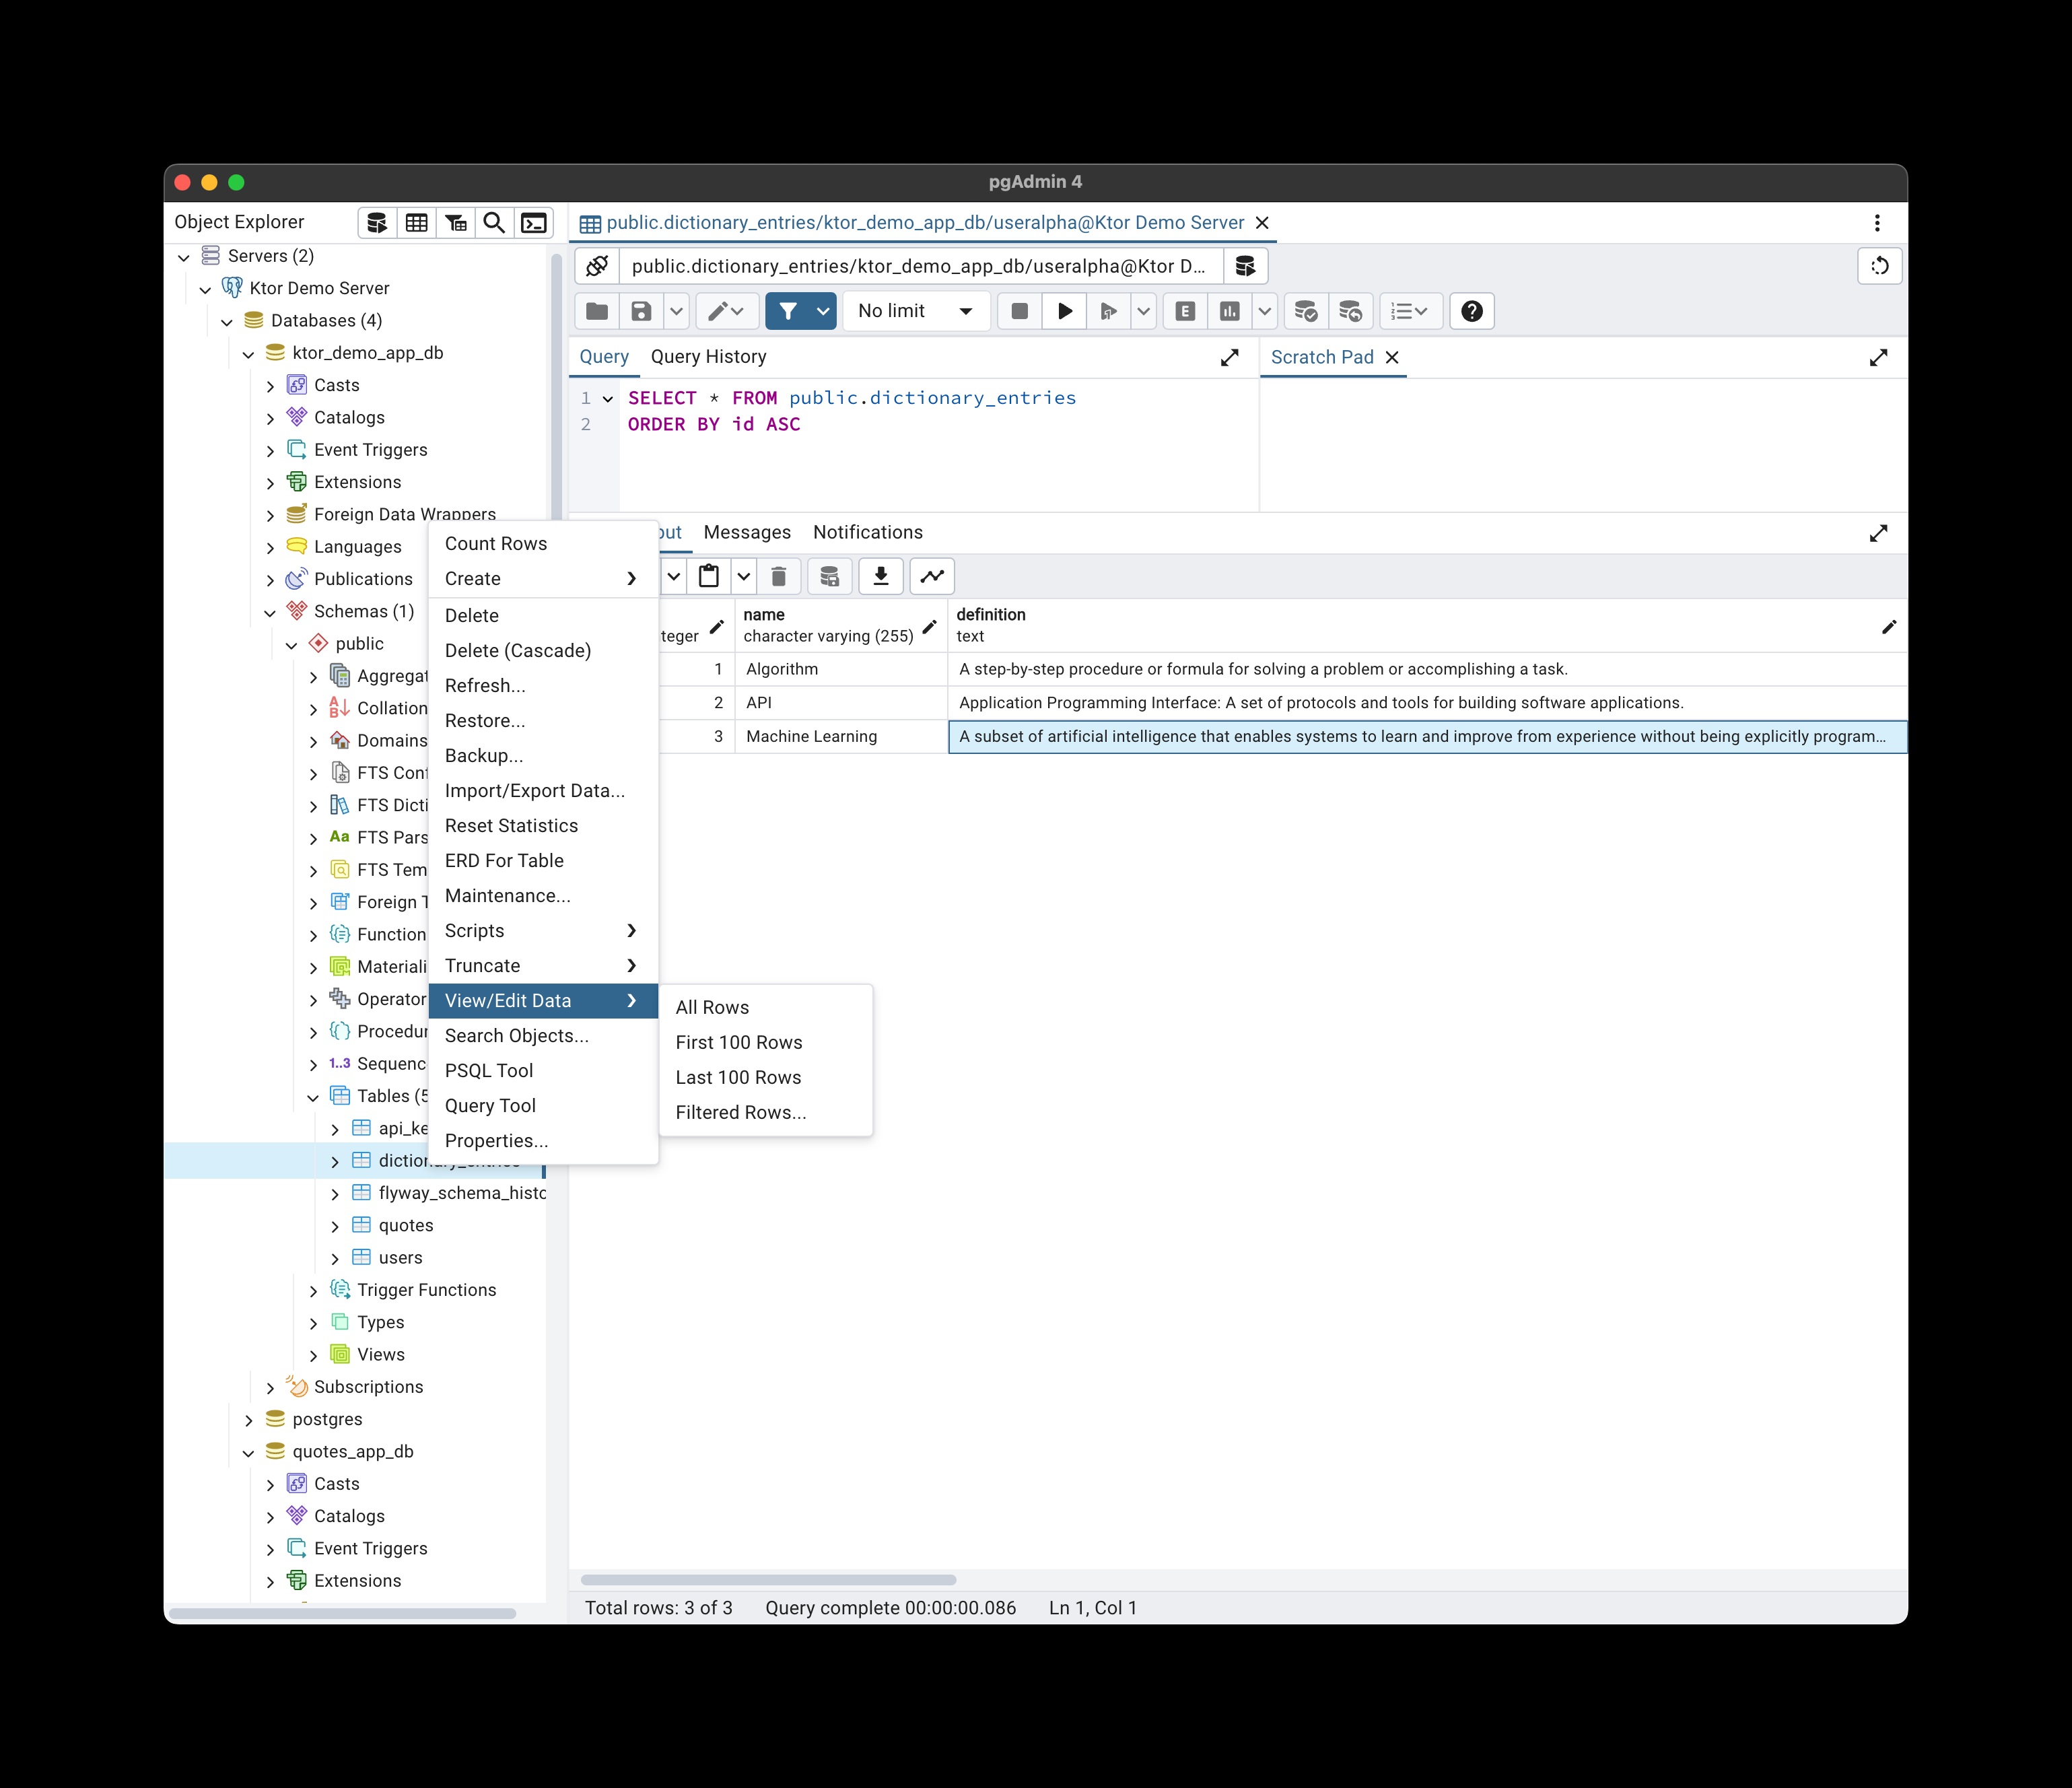
Task: Click the graph visualiser icon
Action: [x=932, y=576]
